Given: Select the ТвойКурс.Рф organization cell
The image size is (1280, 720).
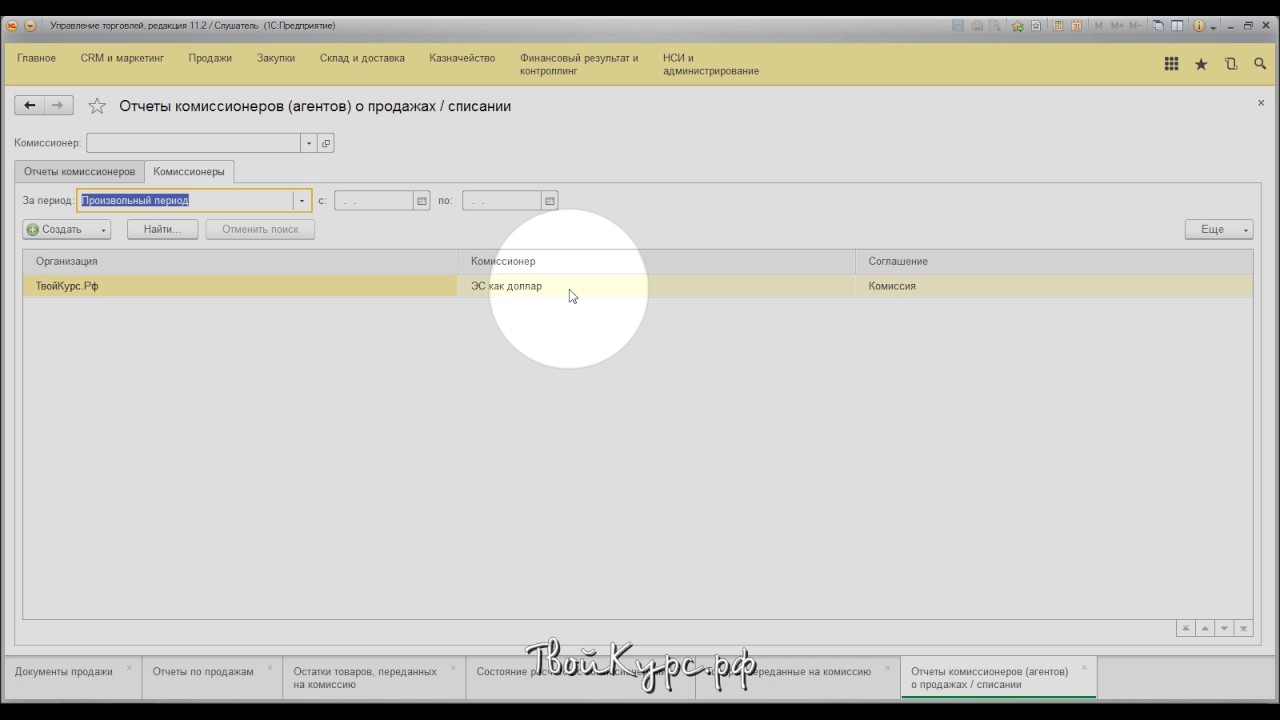Looking at the screenshot, I should (240, 286).
